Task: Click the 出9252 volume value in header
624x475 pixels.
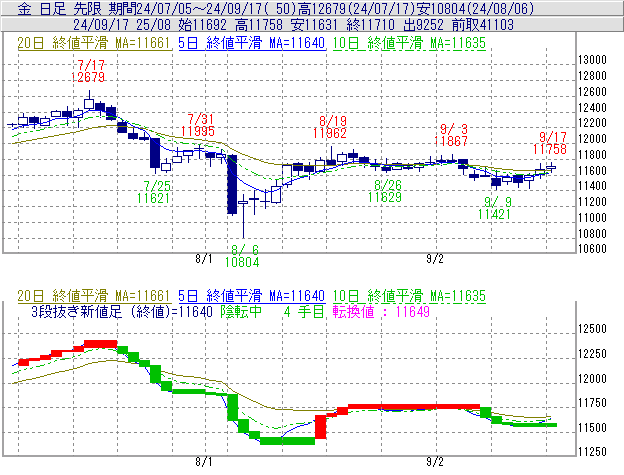Action: (x=423, y=25)
